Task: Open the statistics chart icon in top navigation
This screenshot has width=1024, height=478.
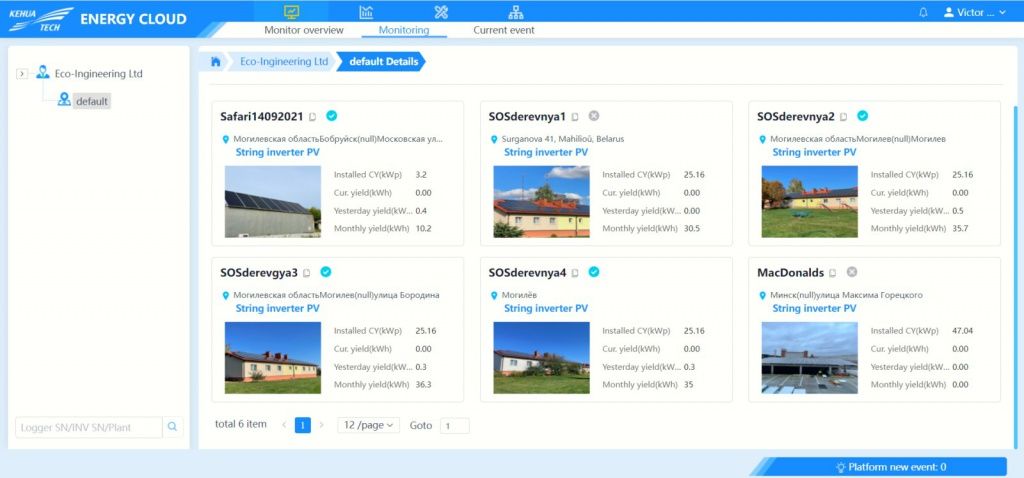Action: (366, 12)
